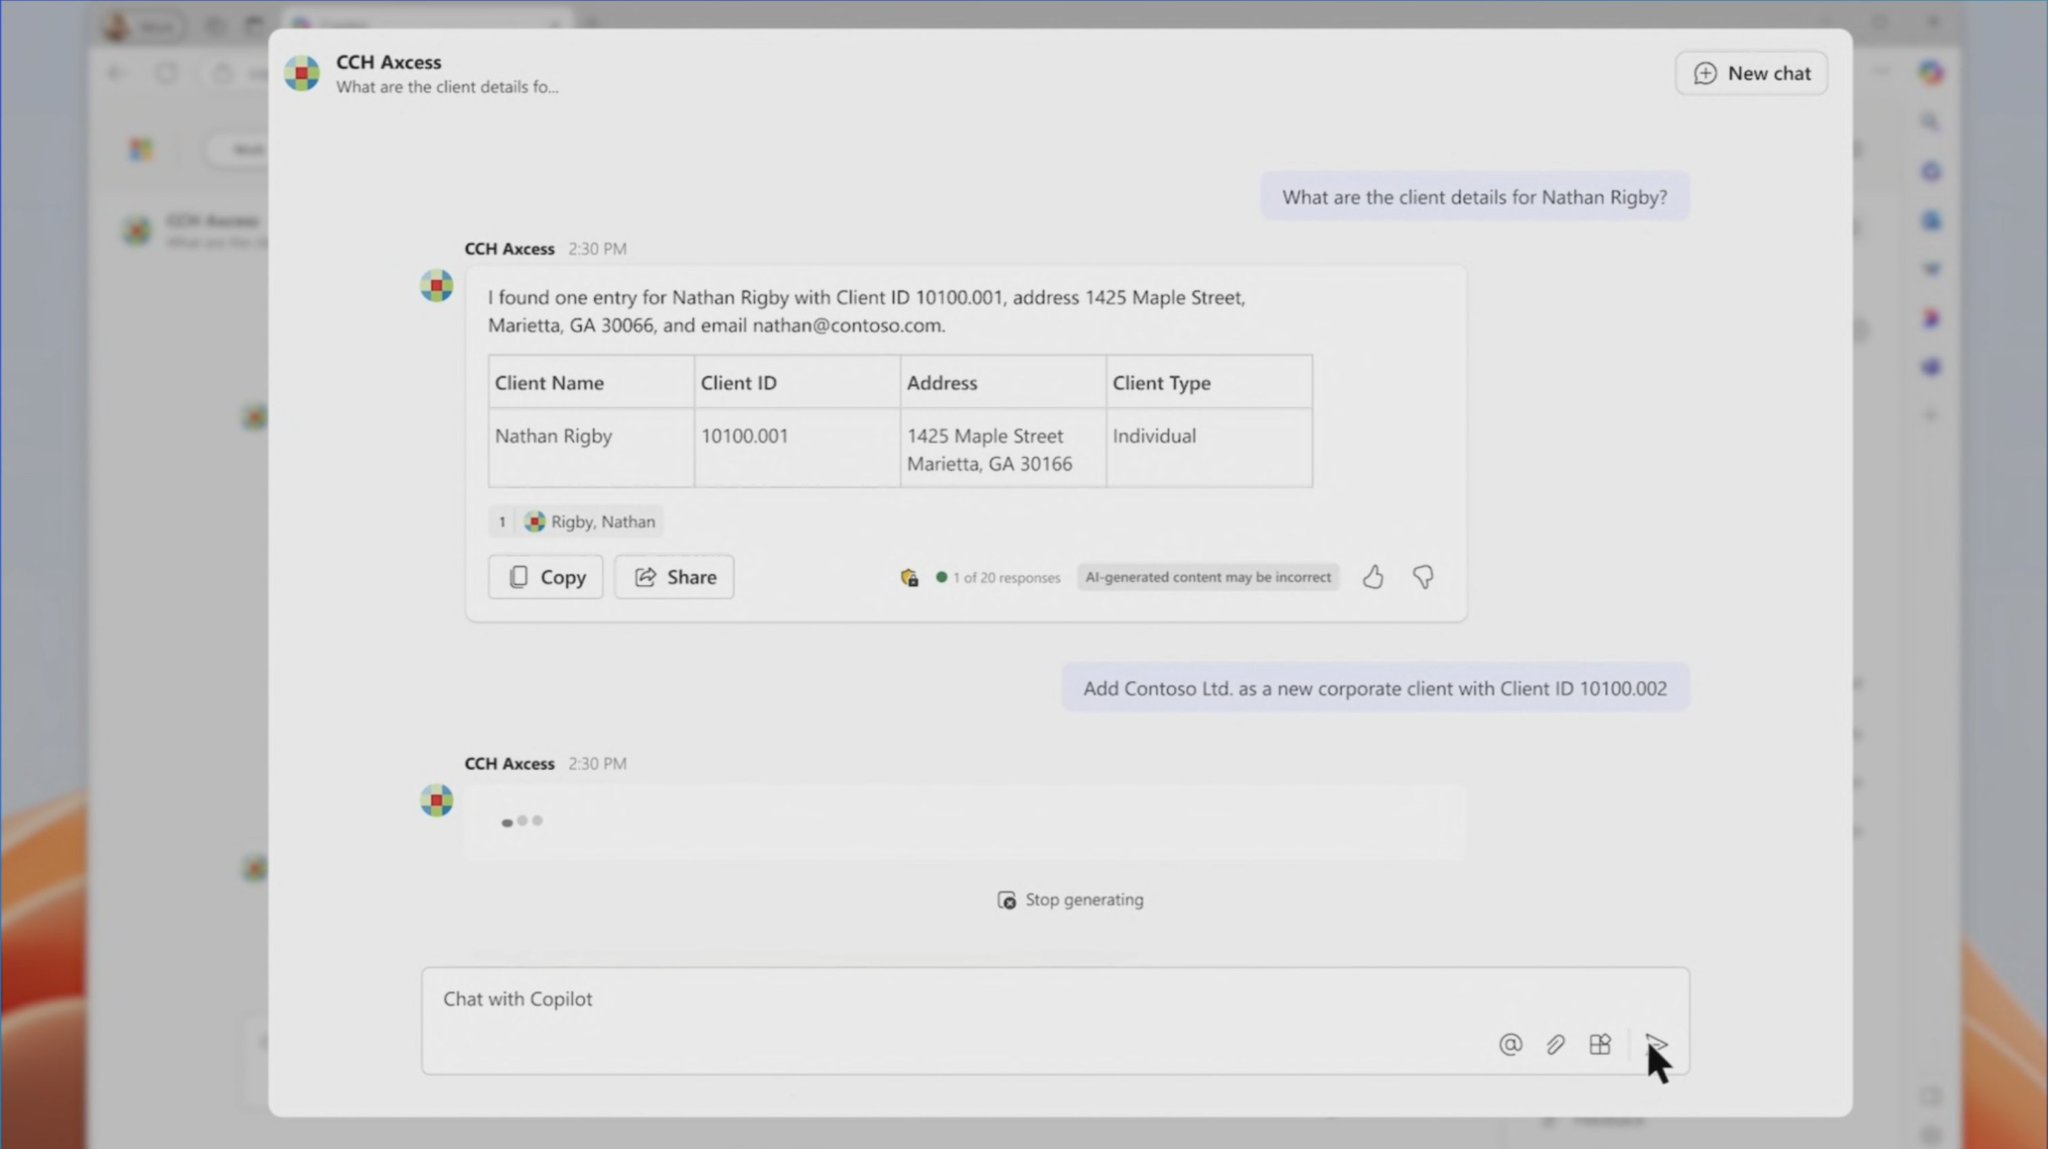Click the Add Contoso Ltd. message bubble
The width and height of the screenshot is (2048, 1149).
coord(1375,688)
